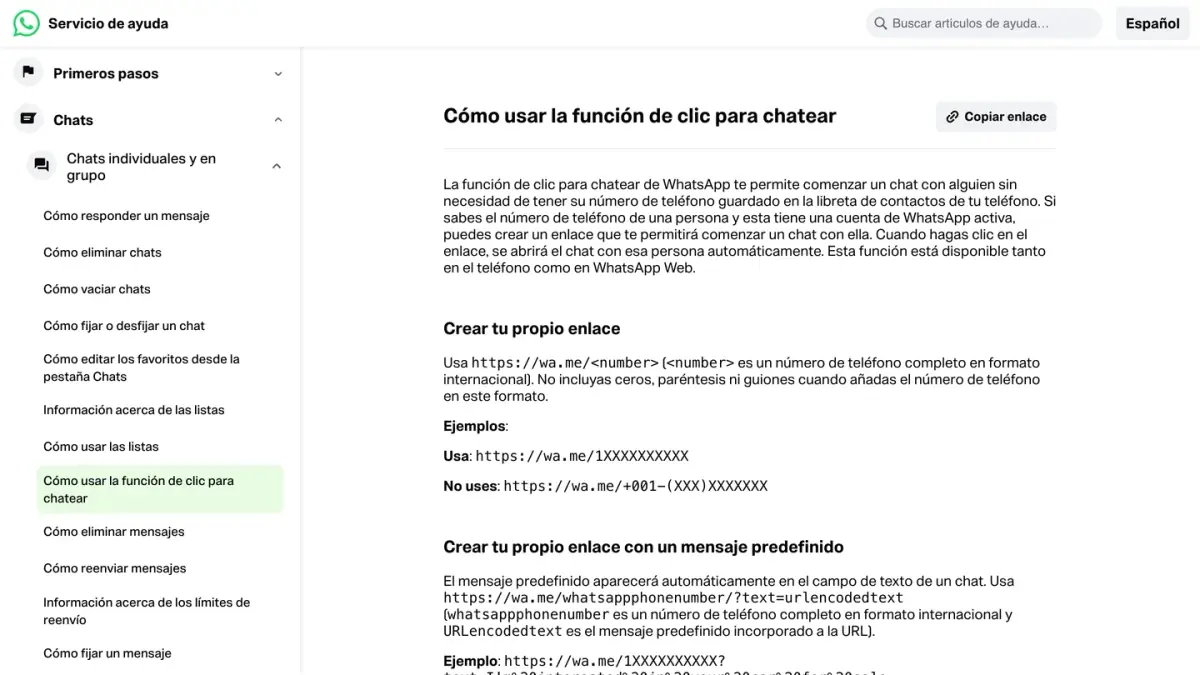Viewport: 1200px width, 675px height.
Task: Click the https://wa.me/+001-(XXX)XXXXXXX example
Action: [x=635, y=486]
